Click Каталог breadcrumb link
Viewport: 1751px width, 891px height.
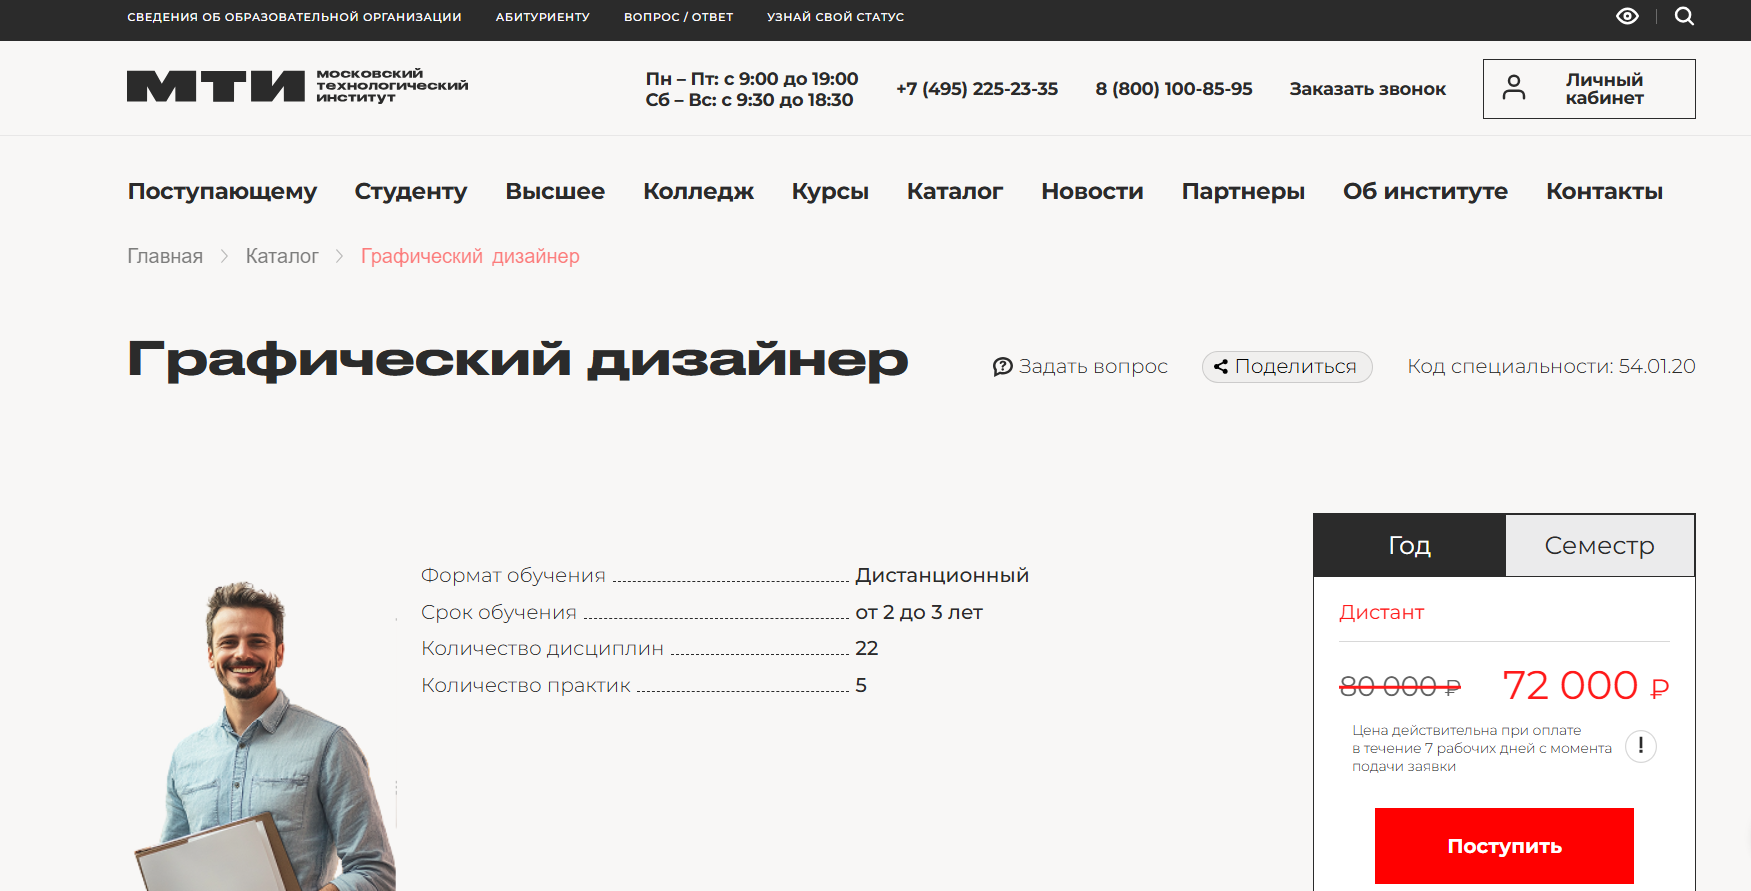coord(282,256)
